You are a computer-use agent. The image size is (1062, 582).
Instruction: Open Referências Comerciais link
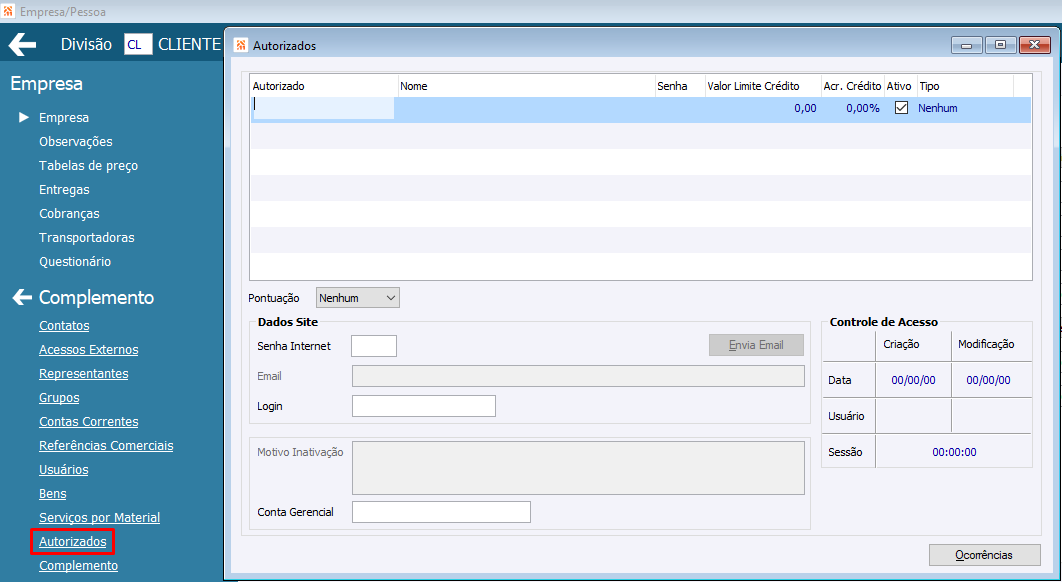pos(106,446)
